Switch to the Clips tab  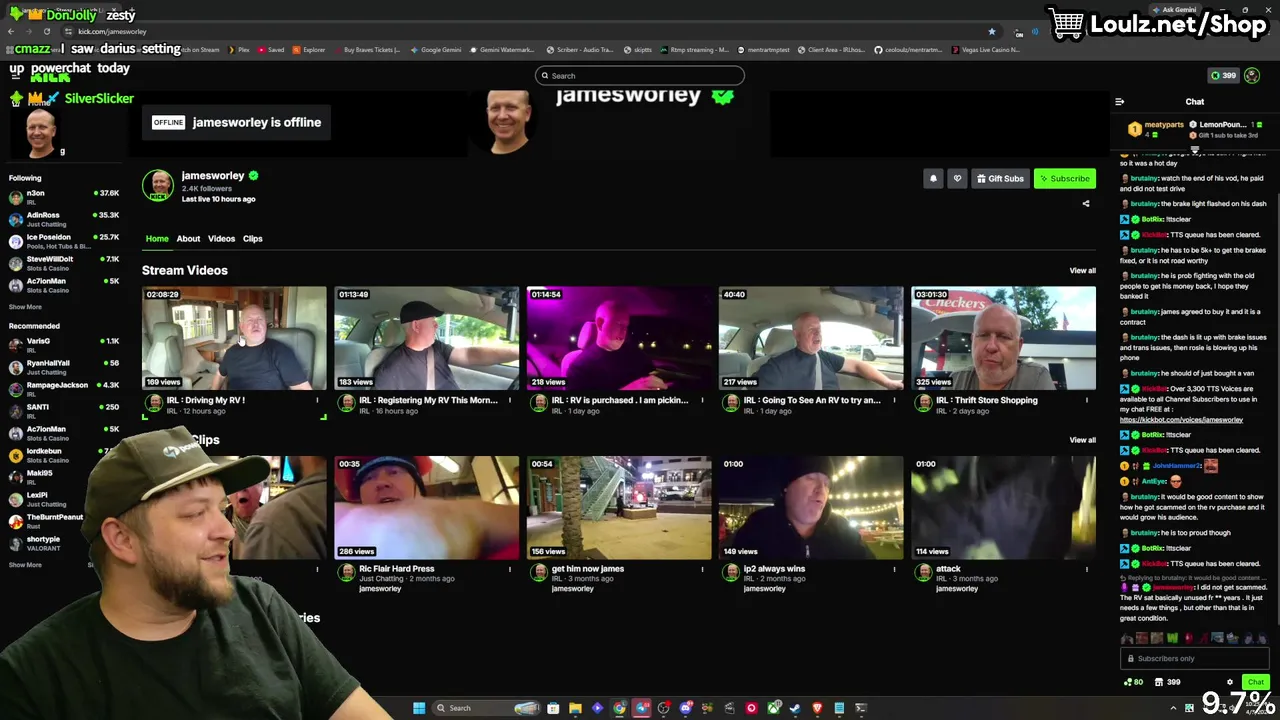pyautogui.click(x=252, y=239)
